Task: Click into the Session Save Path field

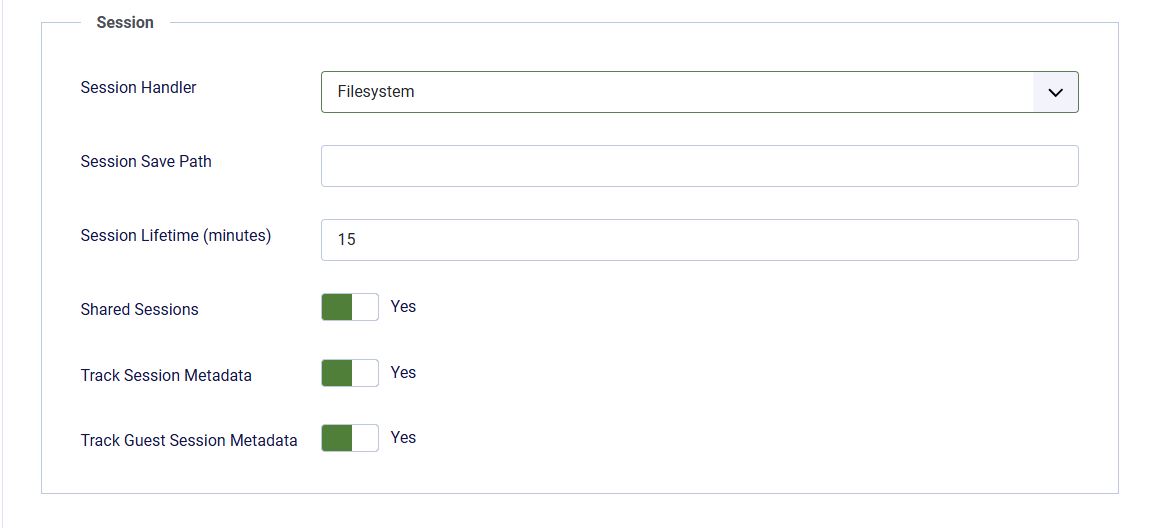Action: (700, 166)
